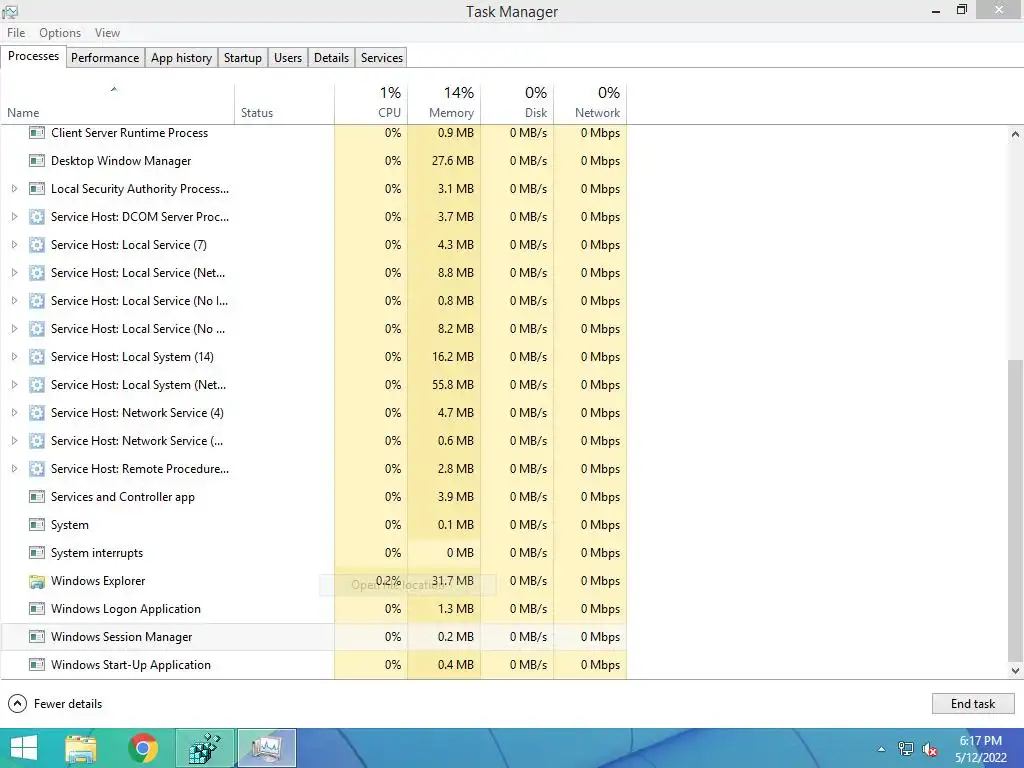Click the gear icon for Service Host: DCOM Server
The height and width of the screenshot is (768, 1024).
tap(37, 217)
